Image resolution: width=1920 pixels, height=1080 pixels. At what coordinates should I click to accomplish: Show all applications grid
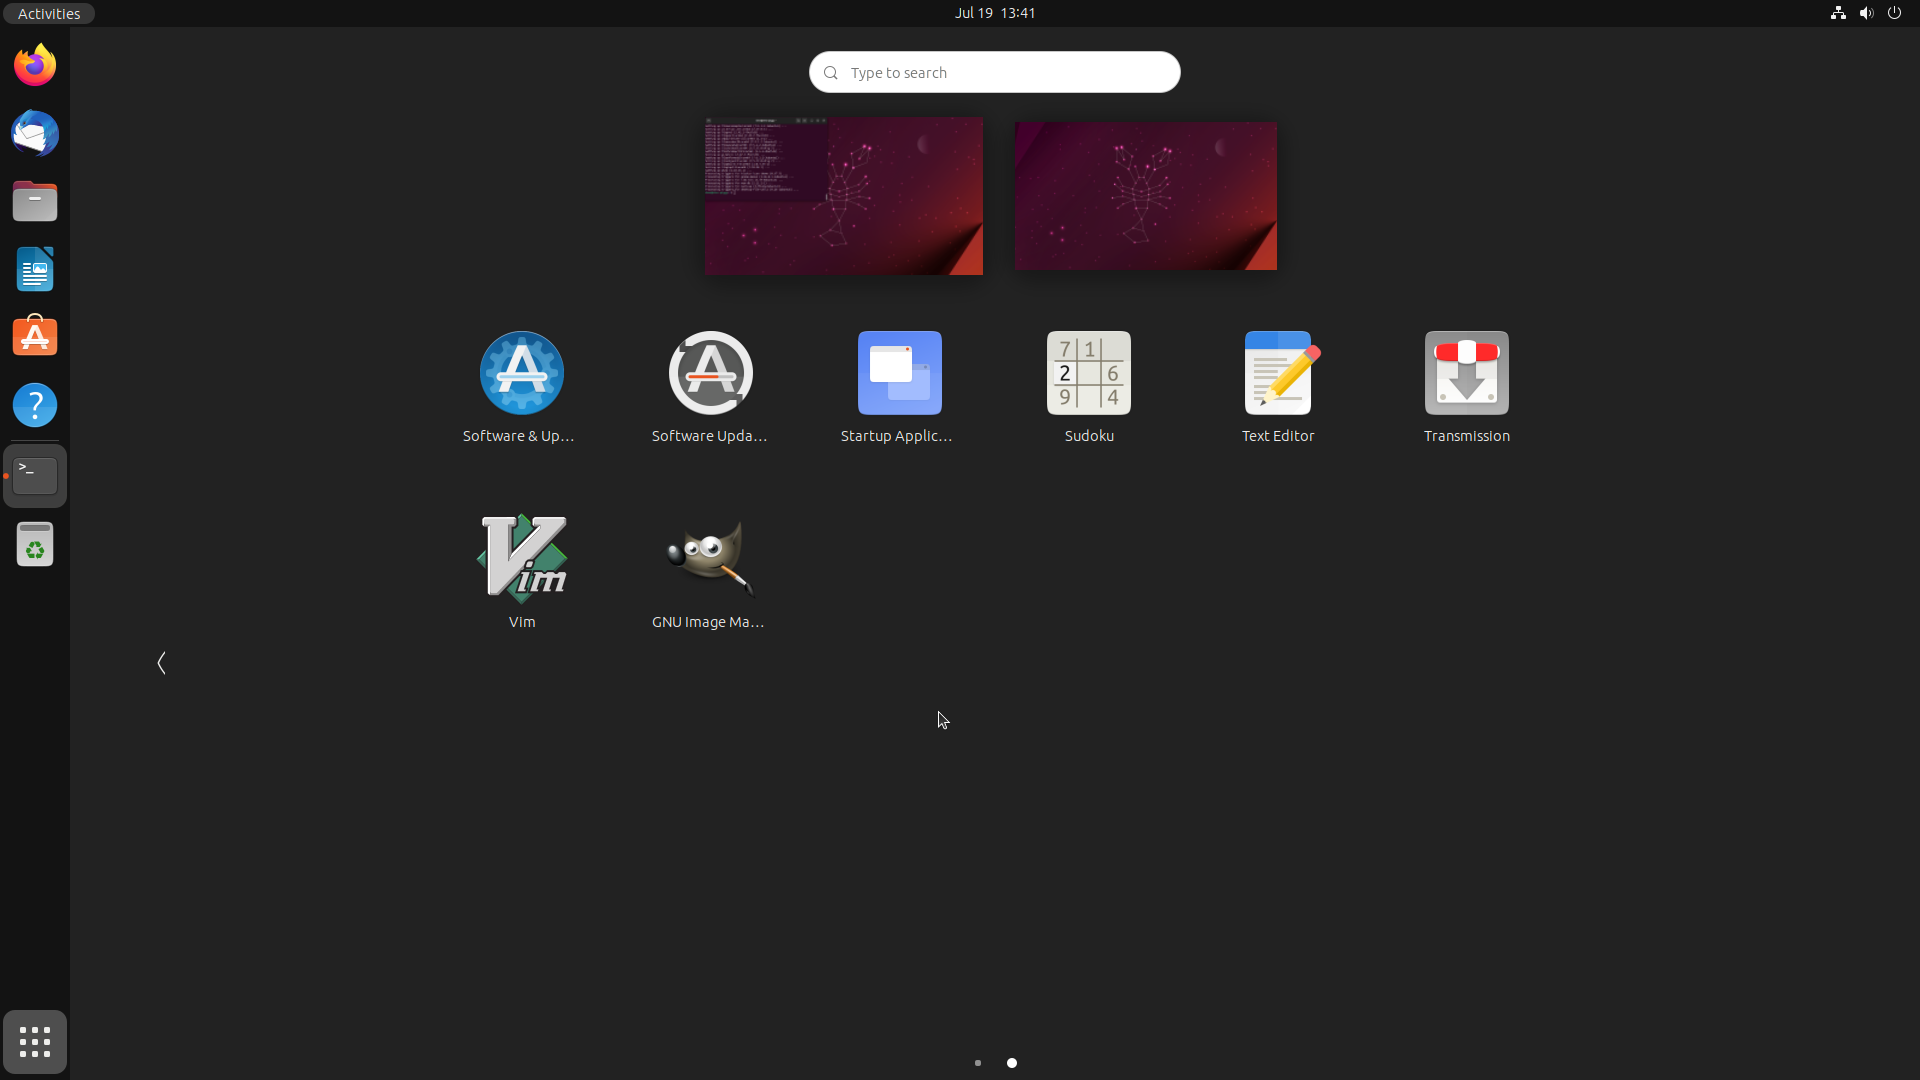click(x=34, y=1042)
